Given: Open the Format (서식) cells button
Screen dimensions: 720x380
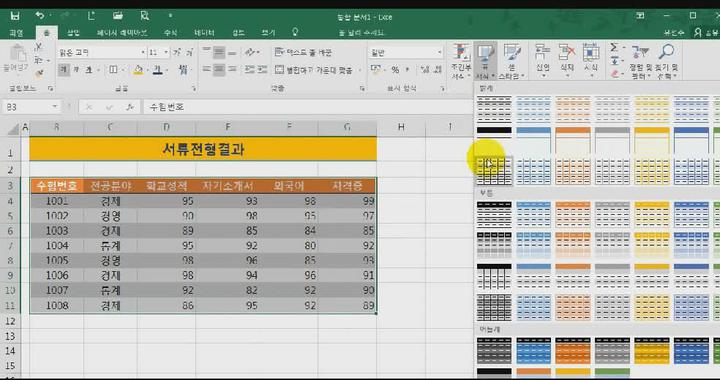Looking at the screenshot, I should pyautogui.click(x=591, y=61).
